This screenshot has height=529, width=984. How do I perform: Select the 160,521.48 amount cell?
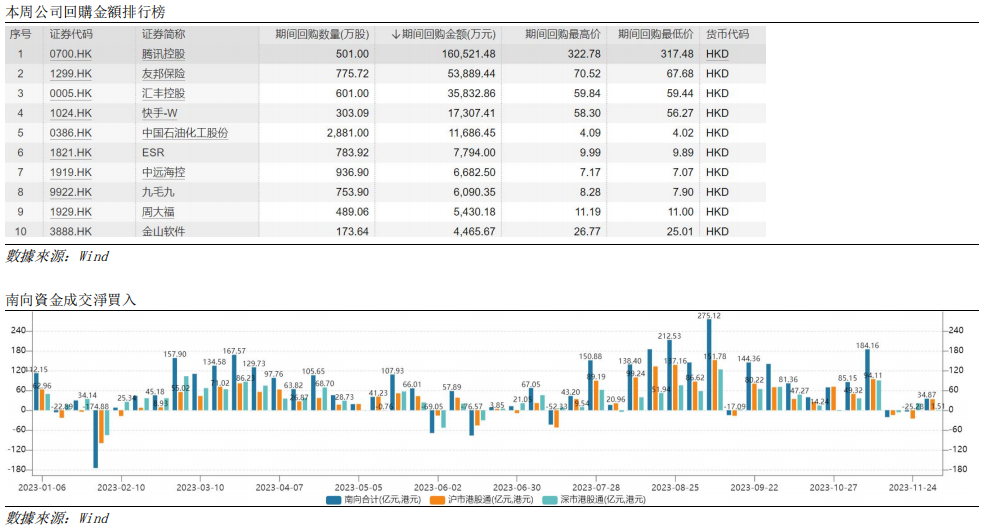pyautogui.click(x=468, y=54)
